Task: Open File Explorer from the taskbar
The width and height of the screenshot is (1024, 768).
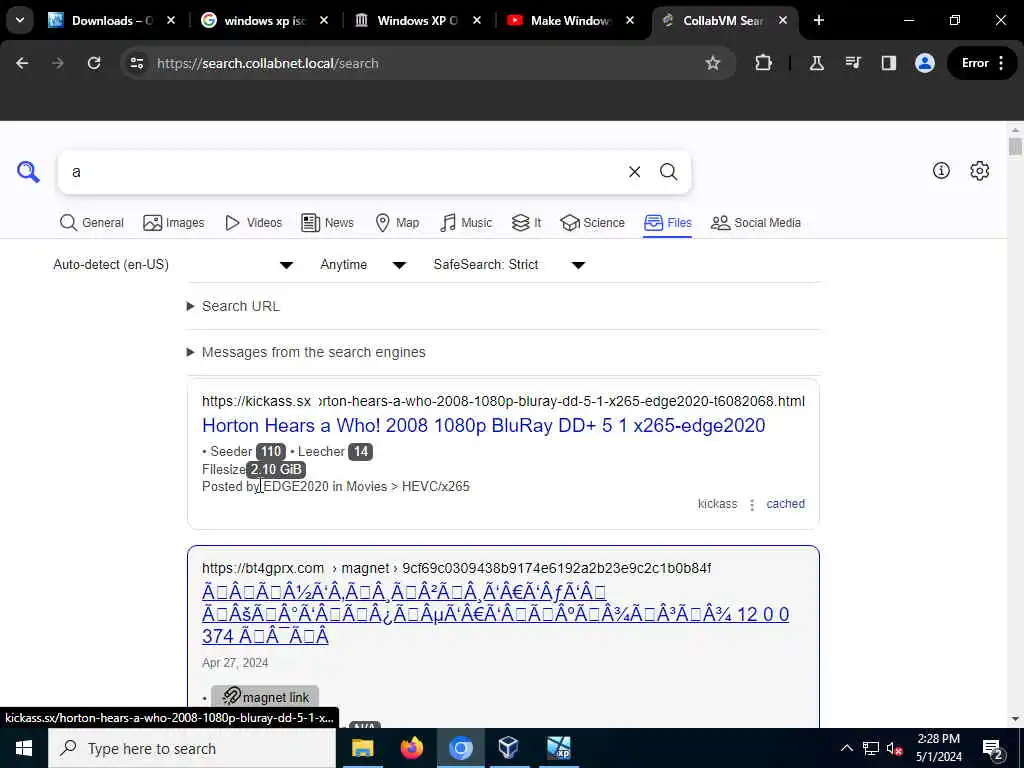Action: 362,748
